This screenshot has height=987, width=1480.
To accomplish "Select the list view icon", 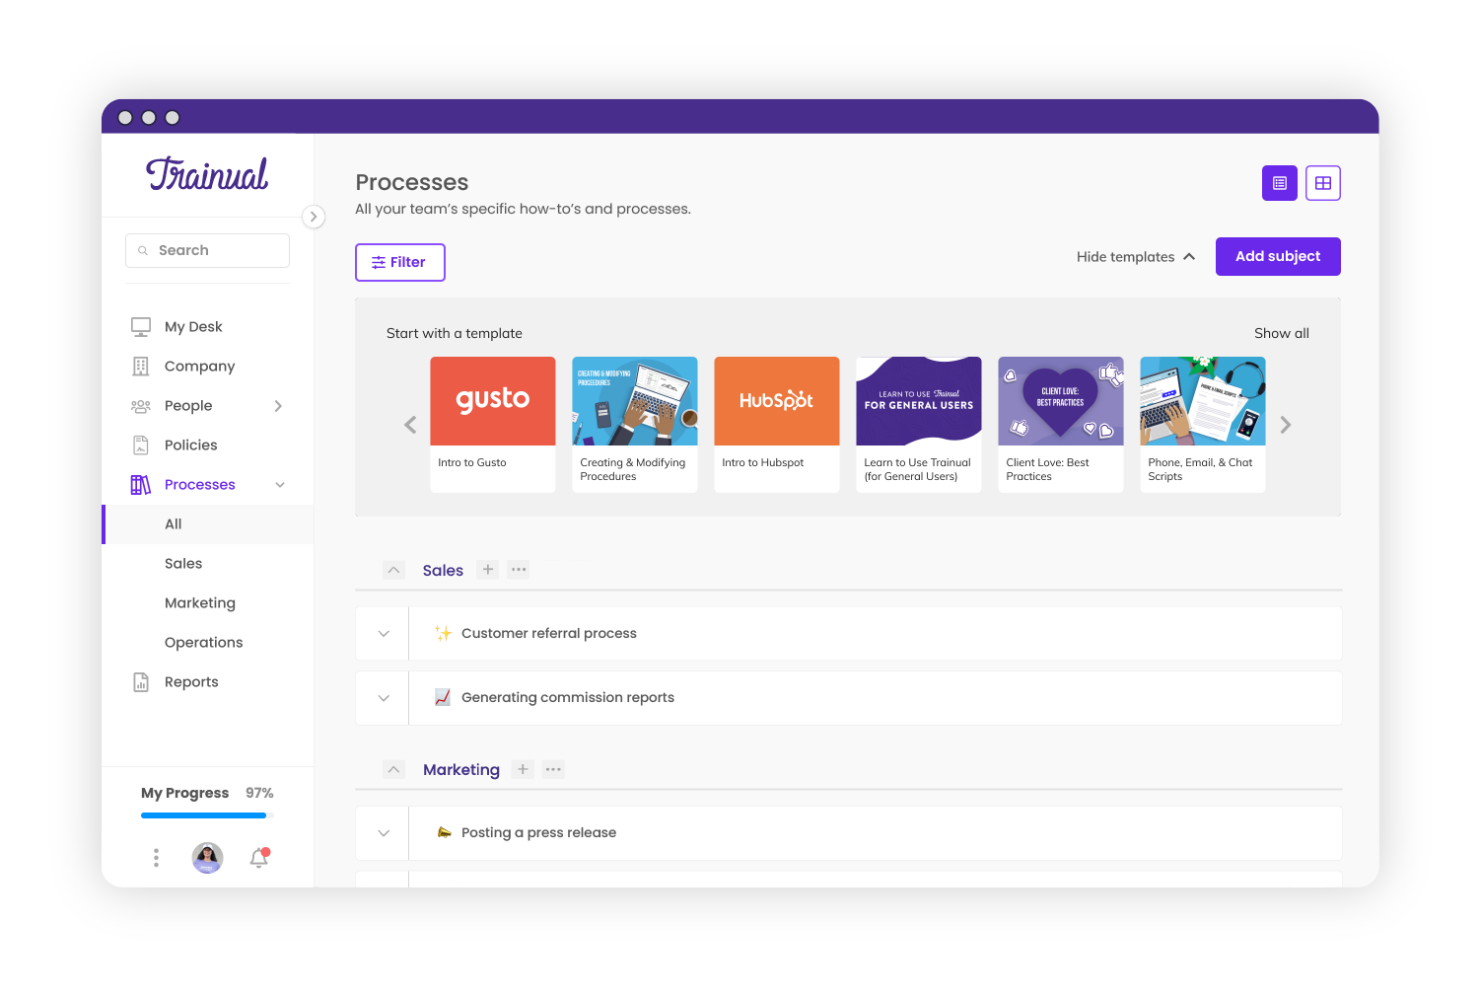I will point(1279,182).
